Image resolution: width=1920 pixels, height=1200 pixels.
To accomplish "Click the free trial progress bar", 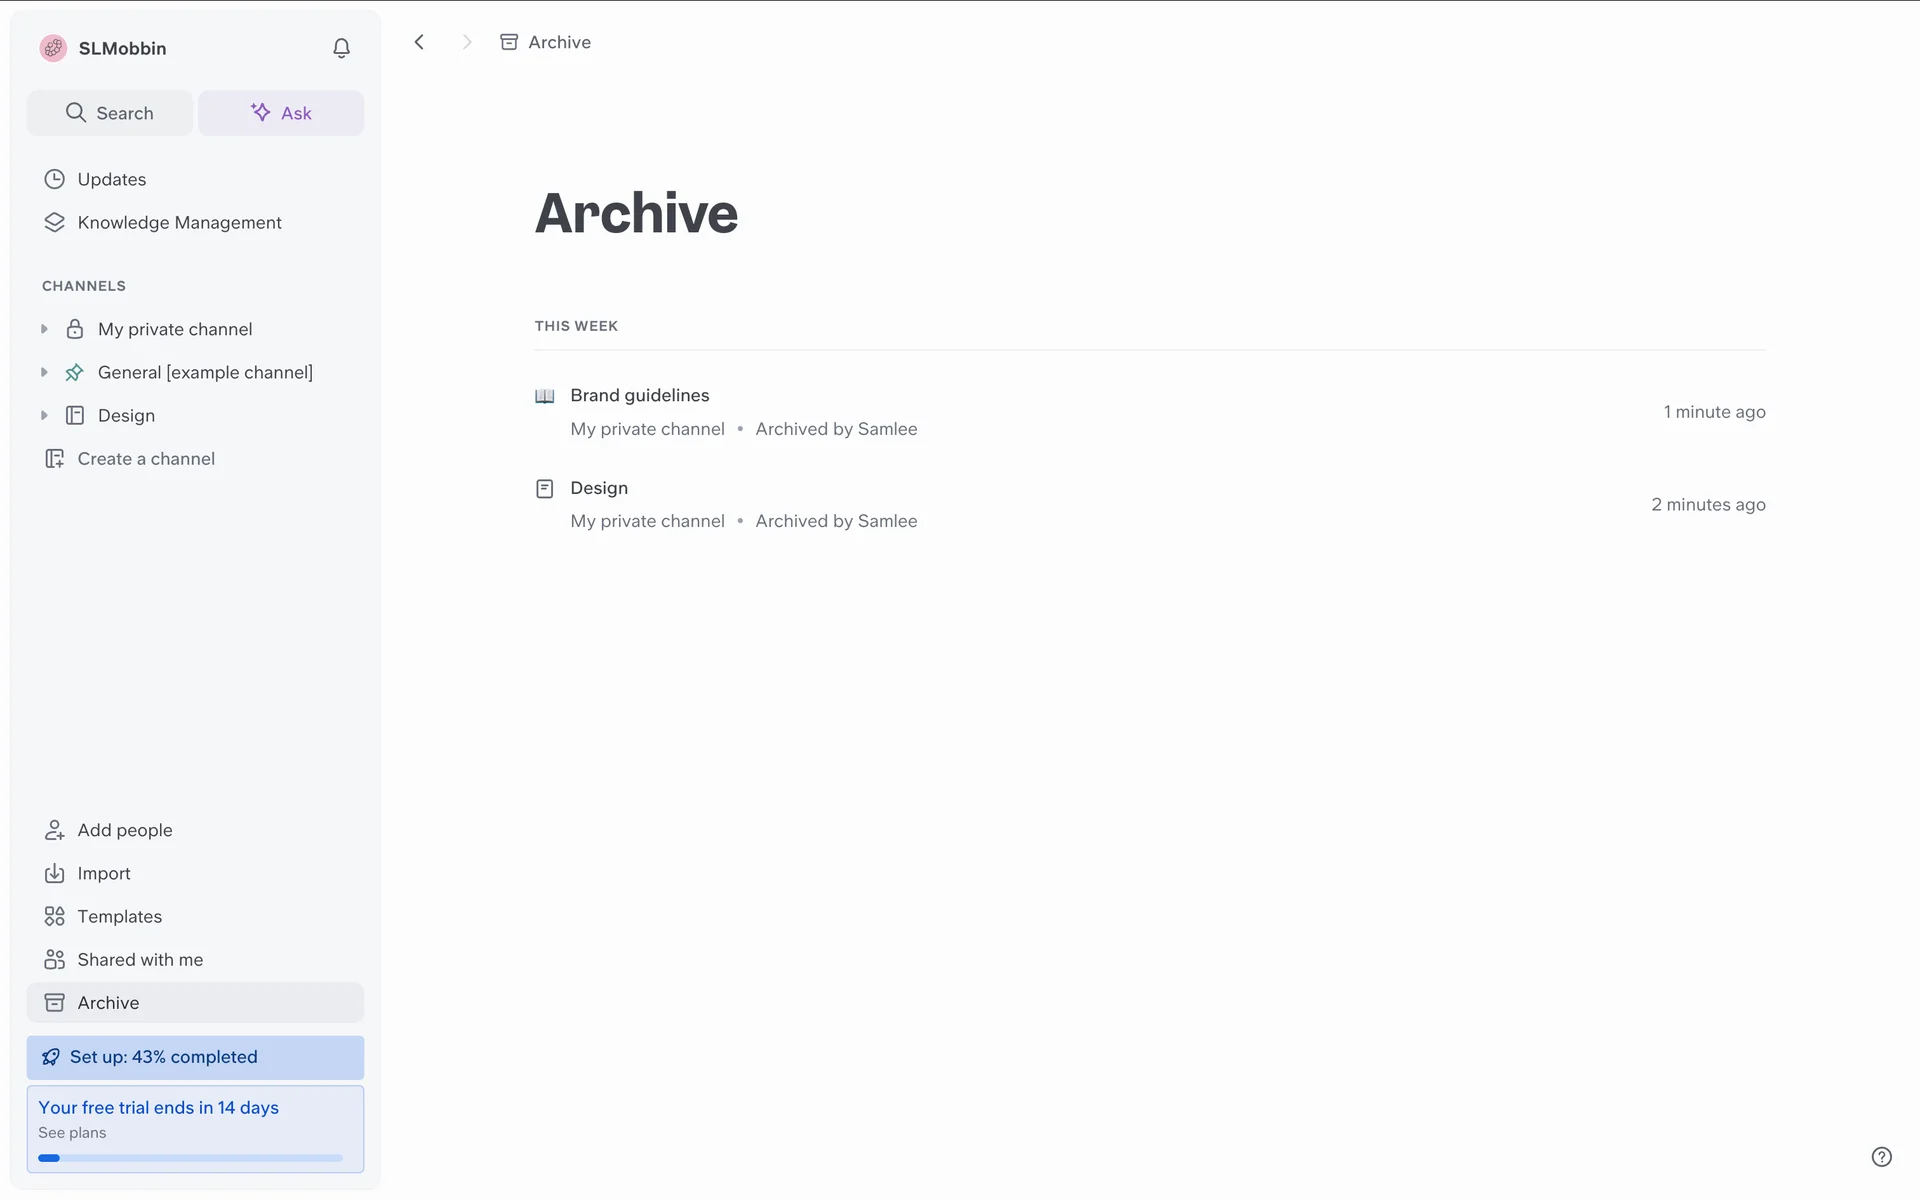I will (x=190, y=1158).
